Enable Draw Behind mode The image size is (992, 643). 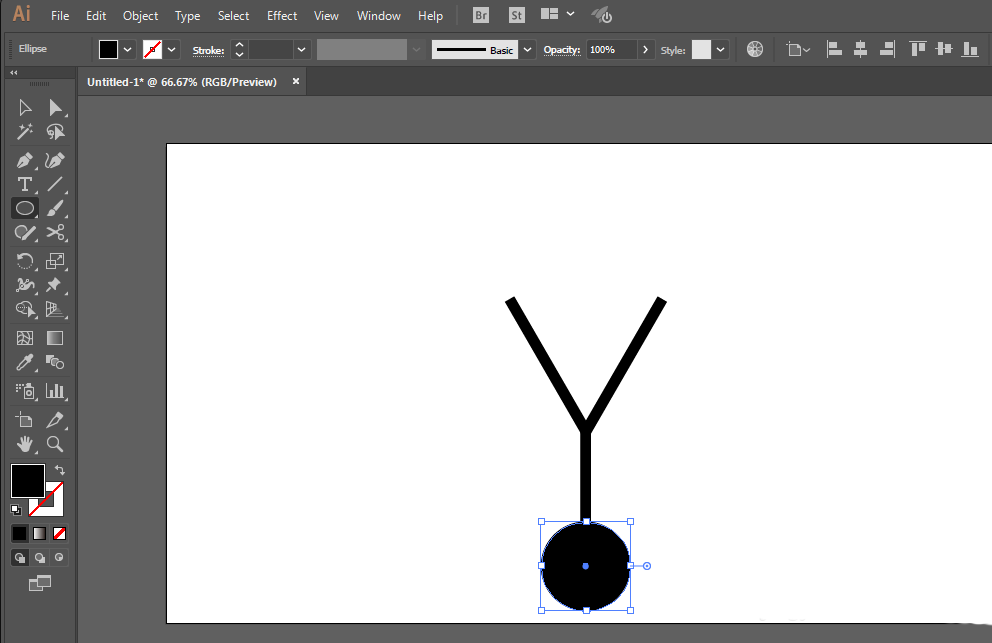pos(40,558)
